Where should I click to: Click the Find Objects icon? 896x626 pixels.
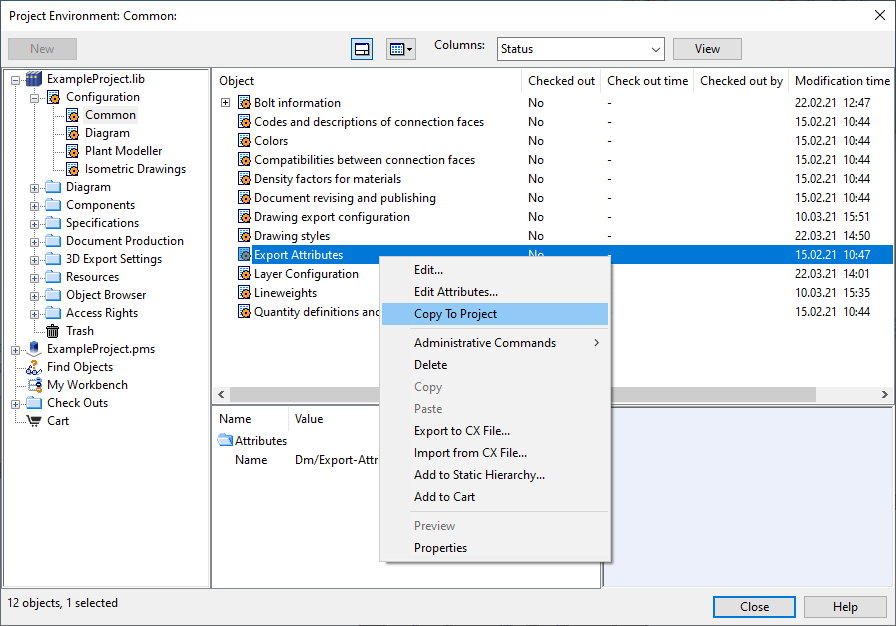[34, 367]
